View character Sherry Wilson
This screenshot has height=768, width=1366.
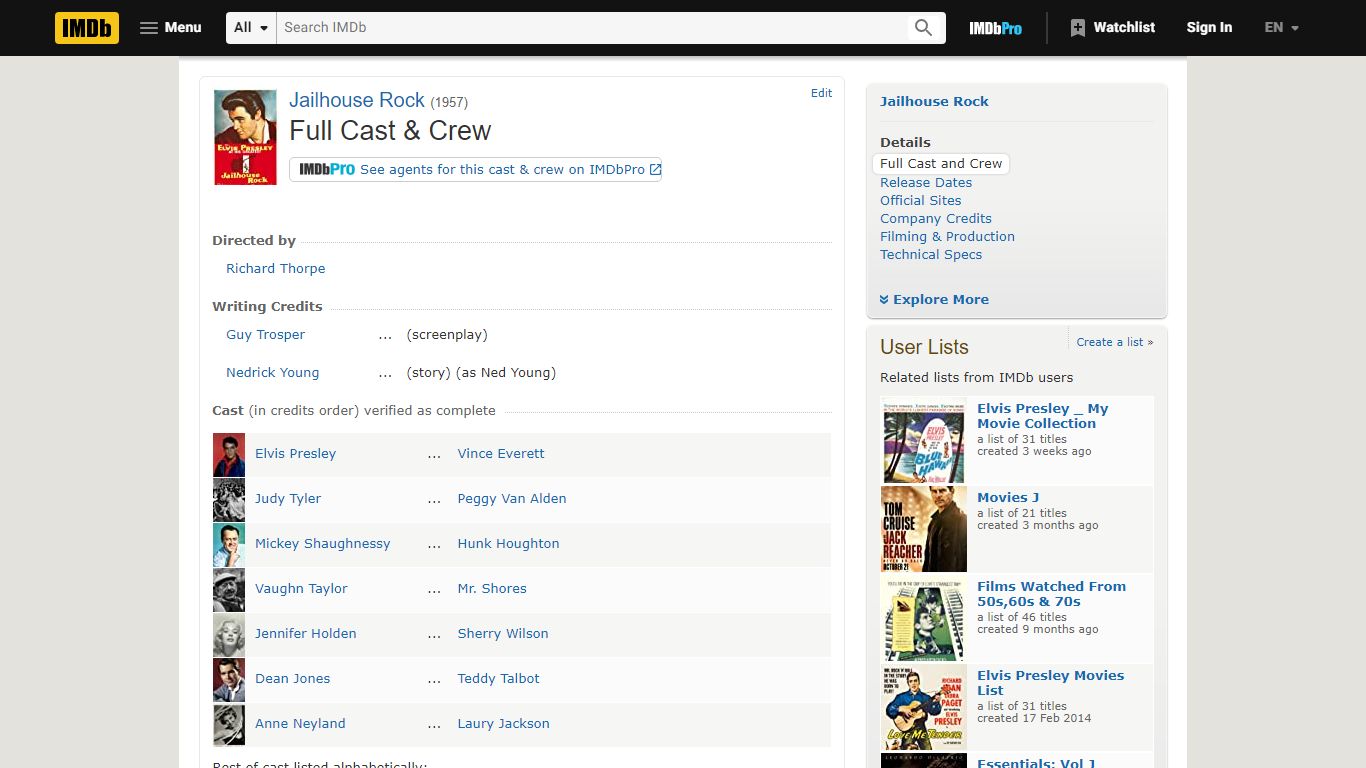[x=503, y=634]
